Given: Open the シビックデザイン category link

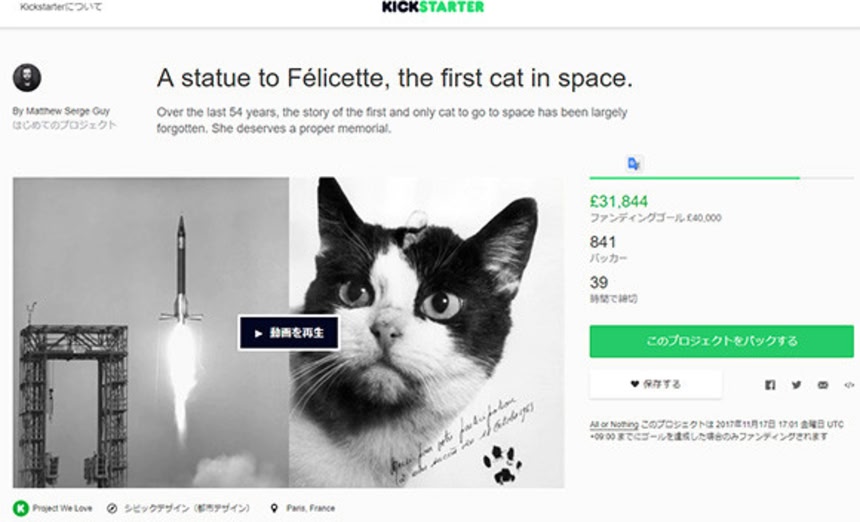Looking at the screenshot, I should click(x=185, y=508).
